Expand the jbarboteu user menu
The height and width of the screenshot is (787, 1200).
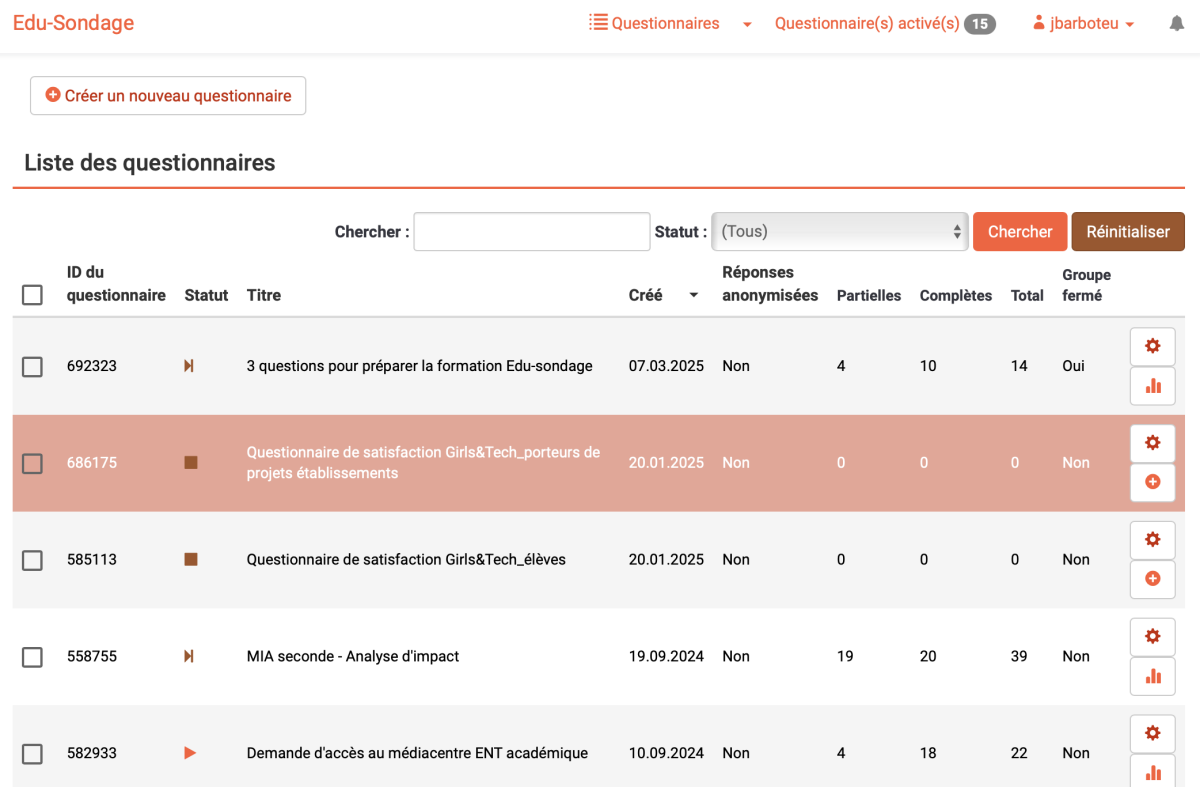click(1083, 24)
